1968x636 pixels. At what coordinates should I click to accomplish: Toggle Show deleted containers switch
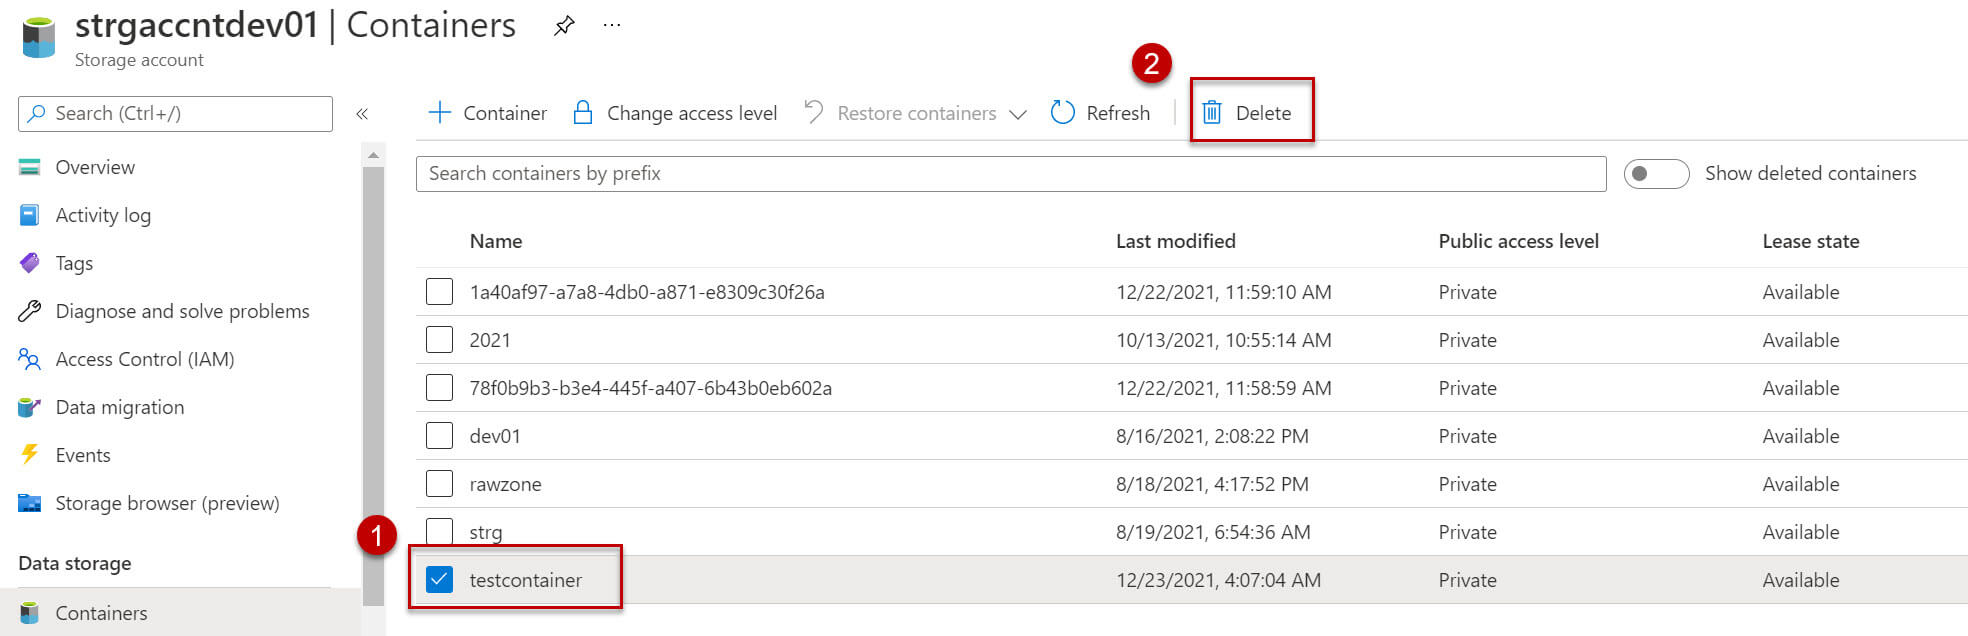1656,174
